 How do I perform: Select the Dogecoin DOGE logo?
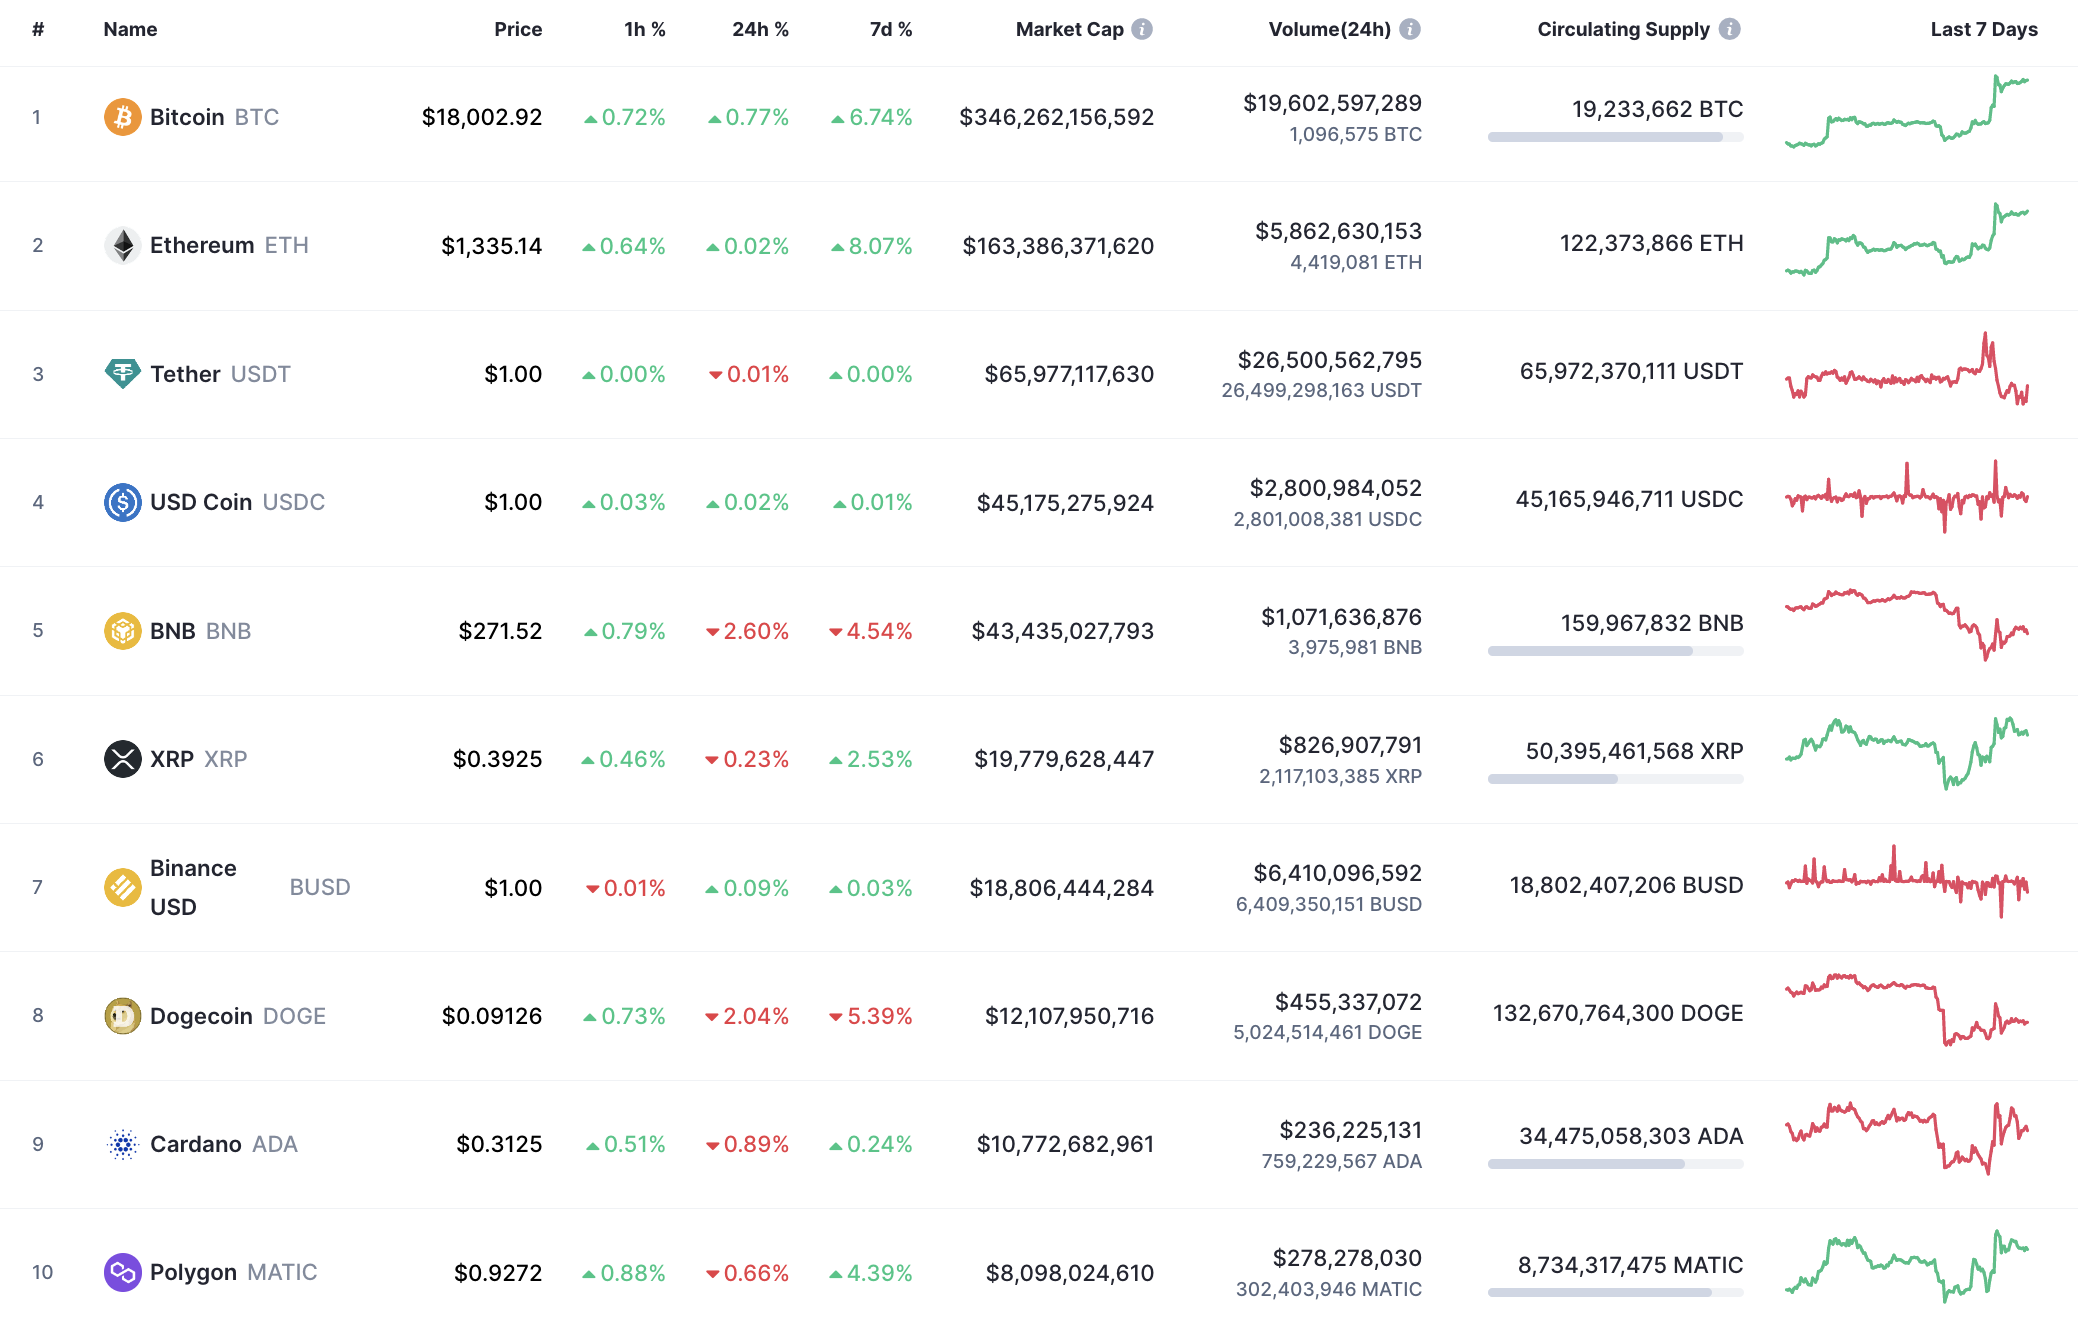[122, 1016]
